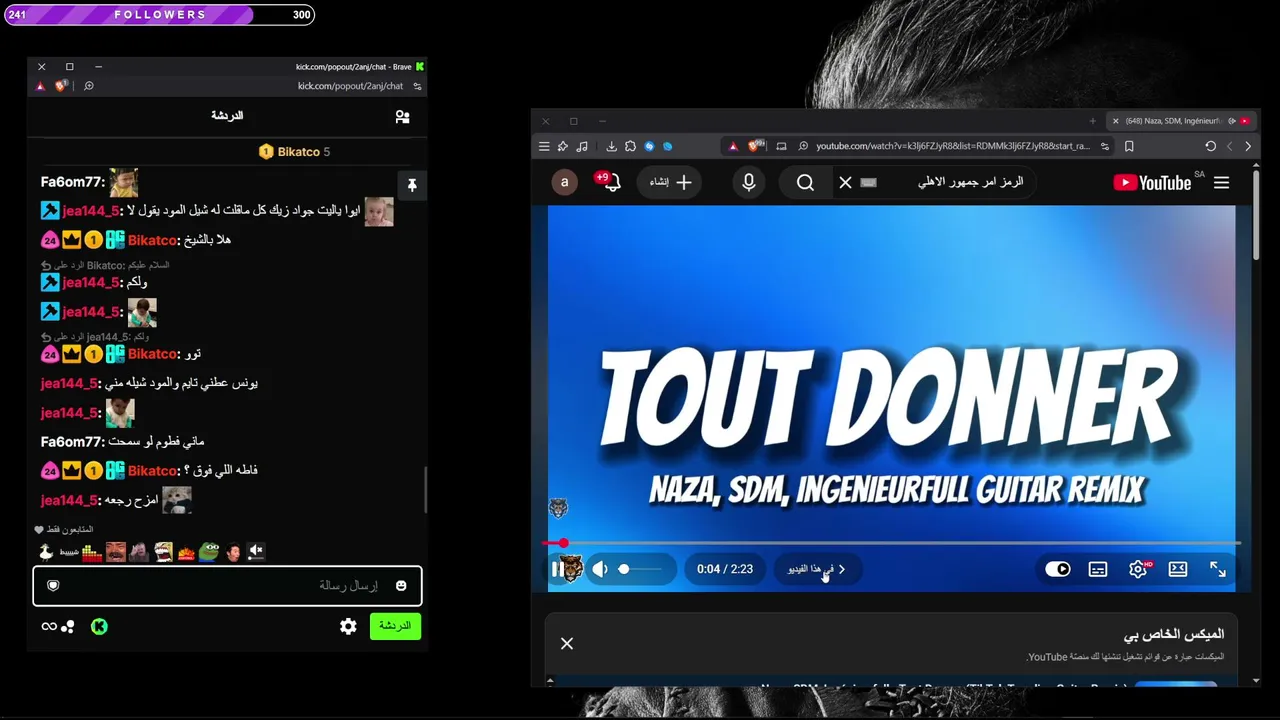1280x720 pixels.
Task: Bookmark the YouTube page
Action: tap(1129, 146)
